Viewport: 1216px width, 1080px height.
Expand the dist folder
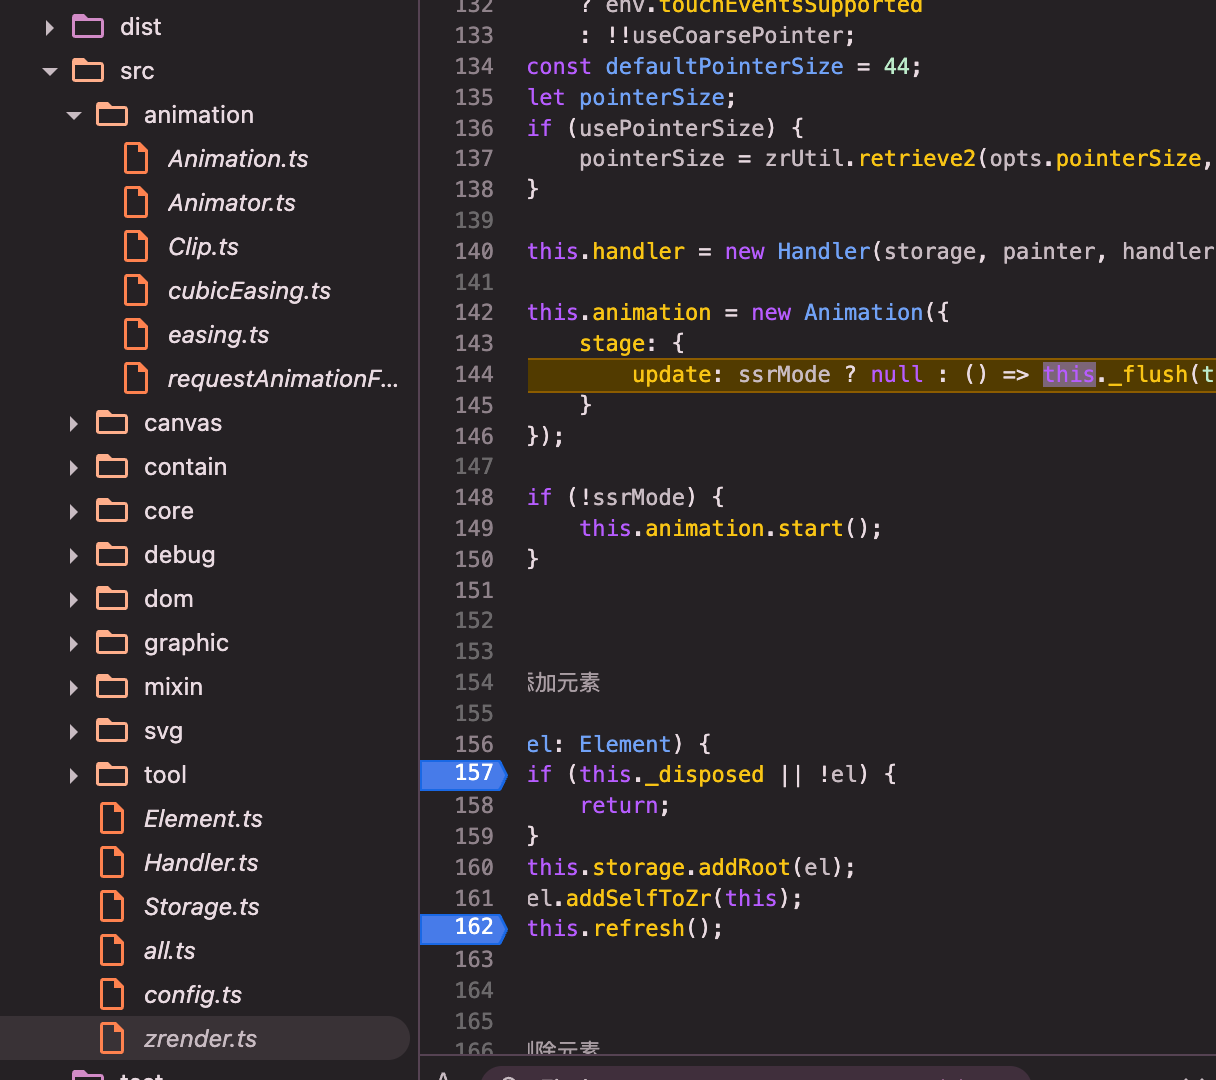50,27
